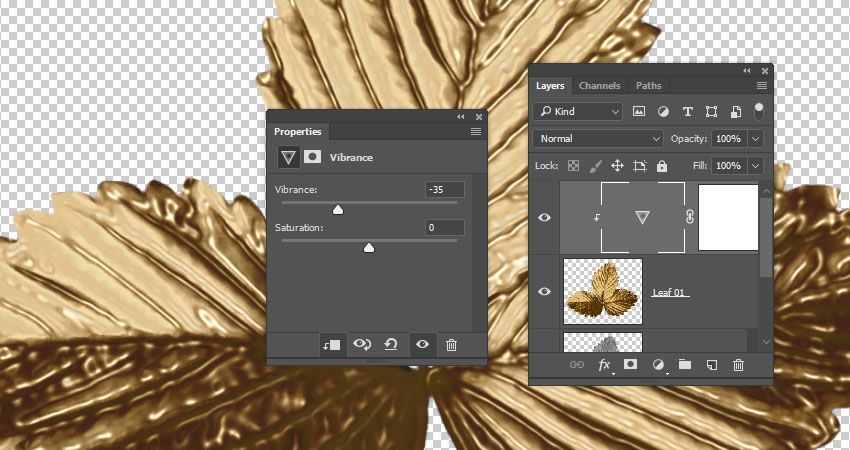This screenshot has width=850, height=450.
Task: Select the white layer mask thumbnail
Action: coord(728,217)
